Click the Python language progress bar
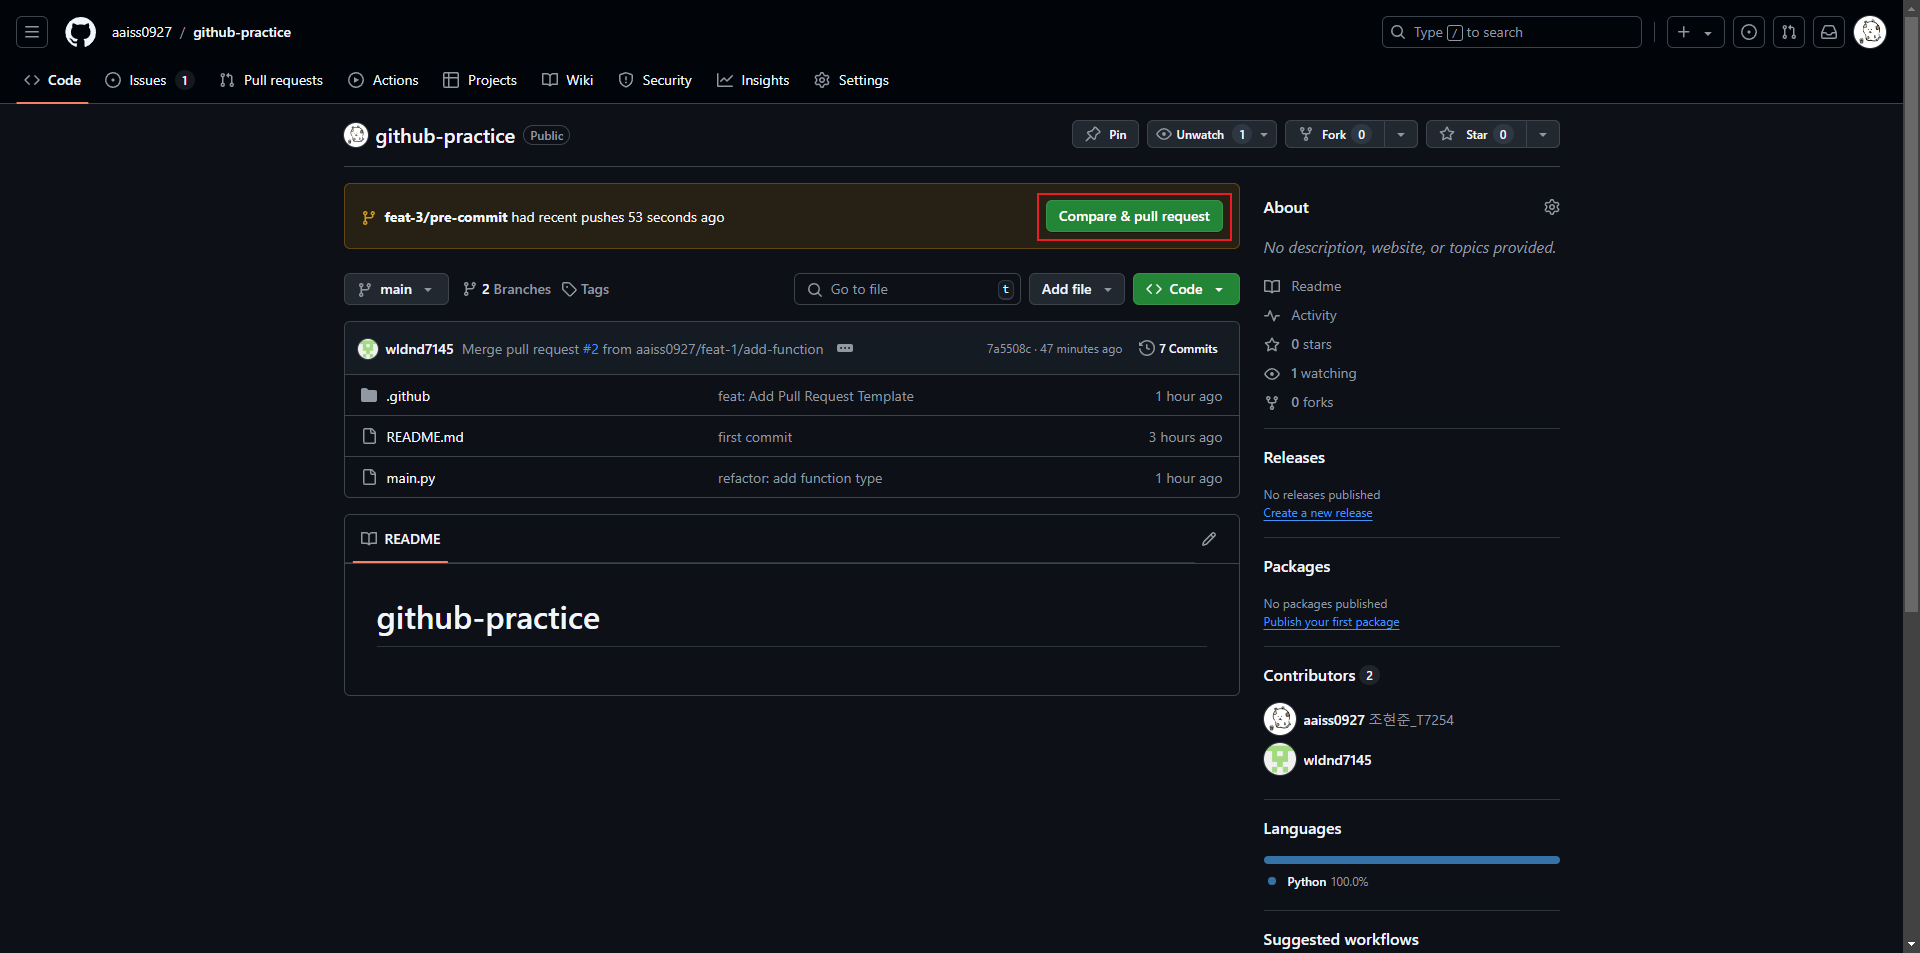The height and width of the screenshot is (953, 1920). [1411, 860]
